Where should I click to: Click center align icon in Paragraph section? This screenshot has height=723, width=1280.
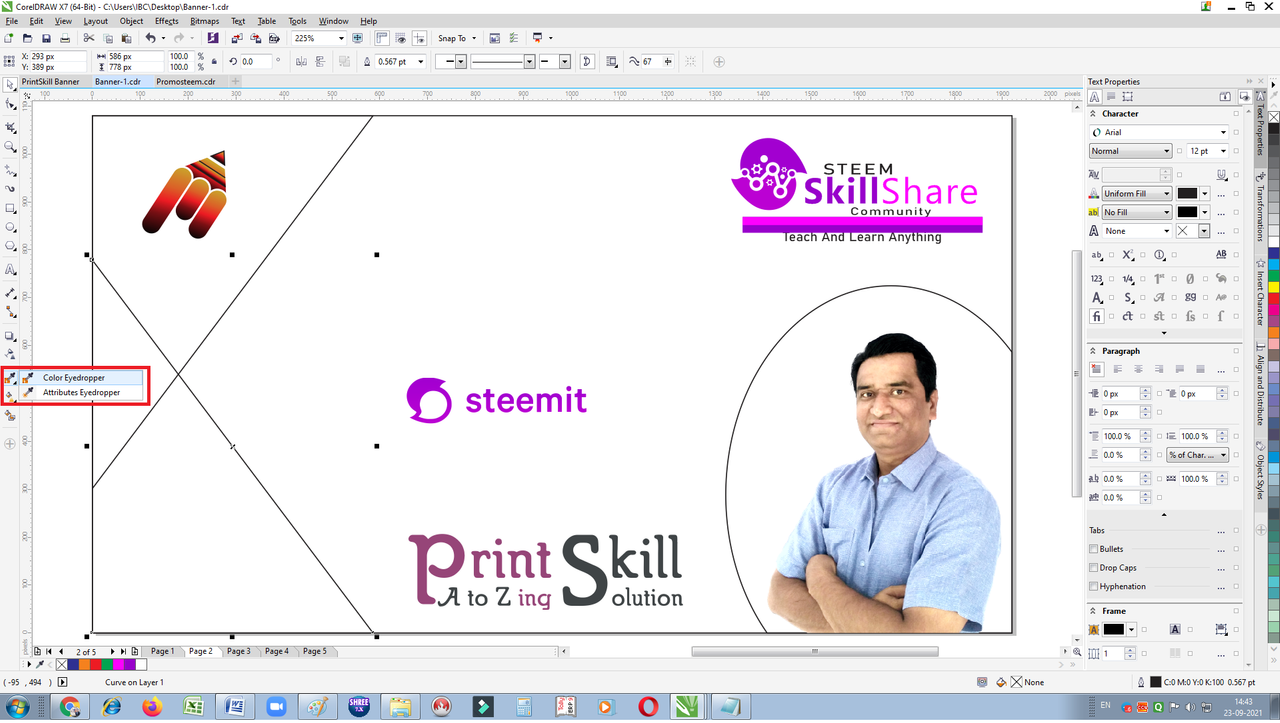point(1138,370)
